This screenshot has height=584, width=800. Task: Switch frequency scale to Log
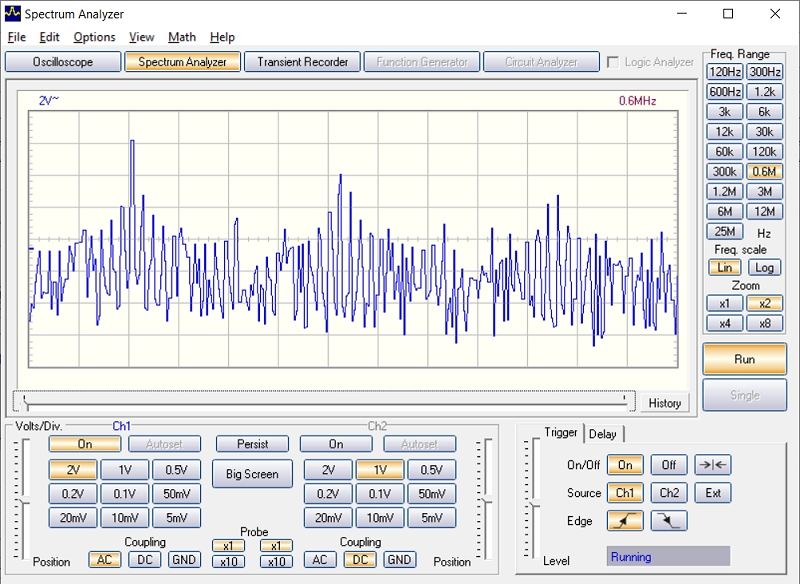764,268
